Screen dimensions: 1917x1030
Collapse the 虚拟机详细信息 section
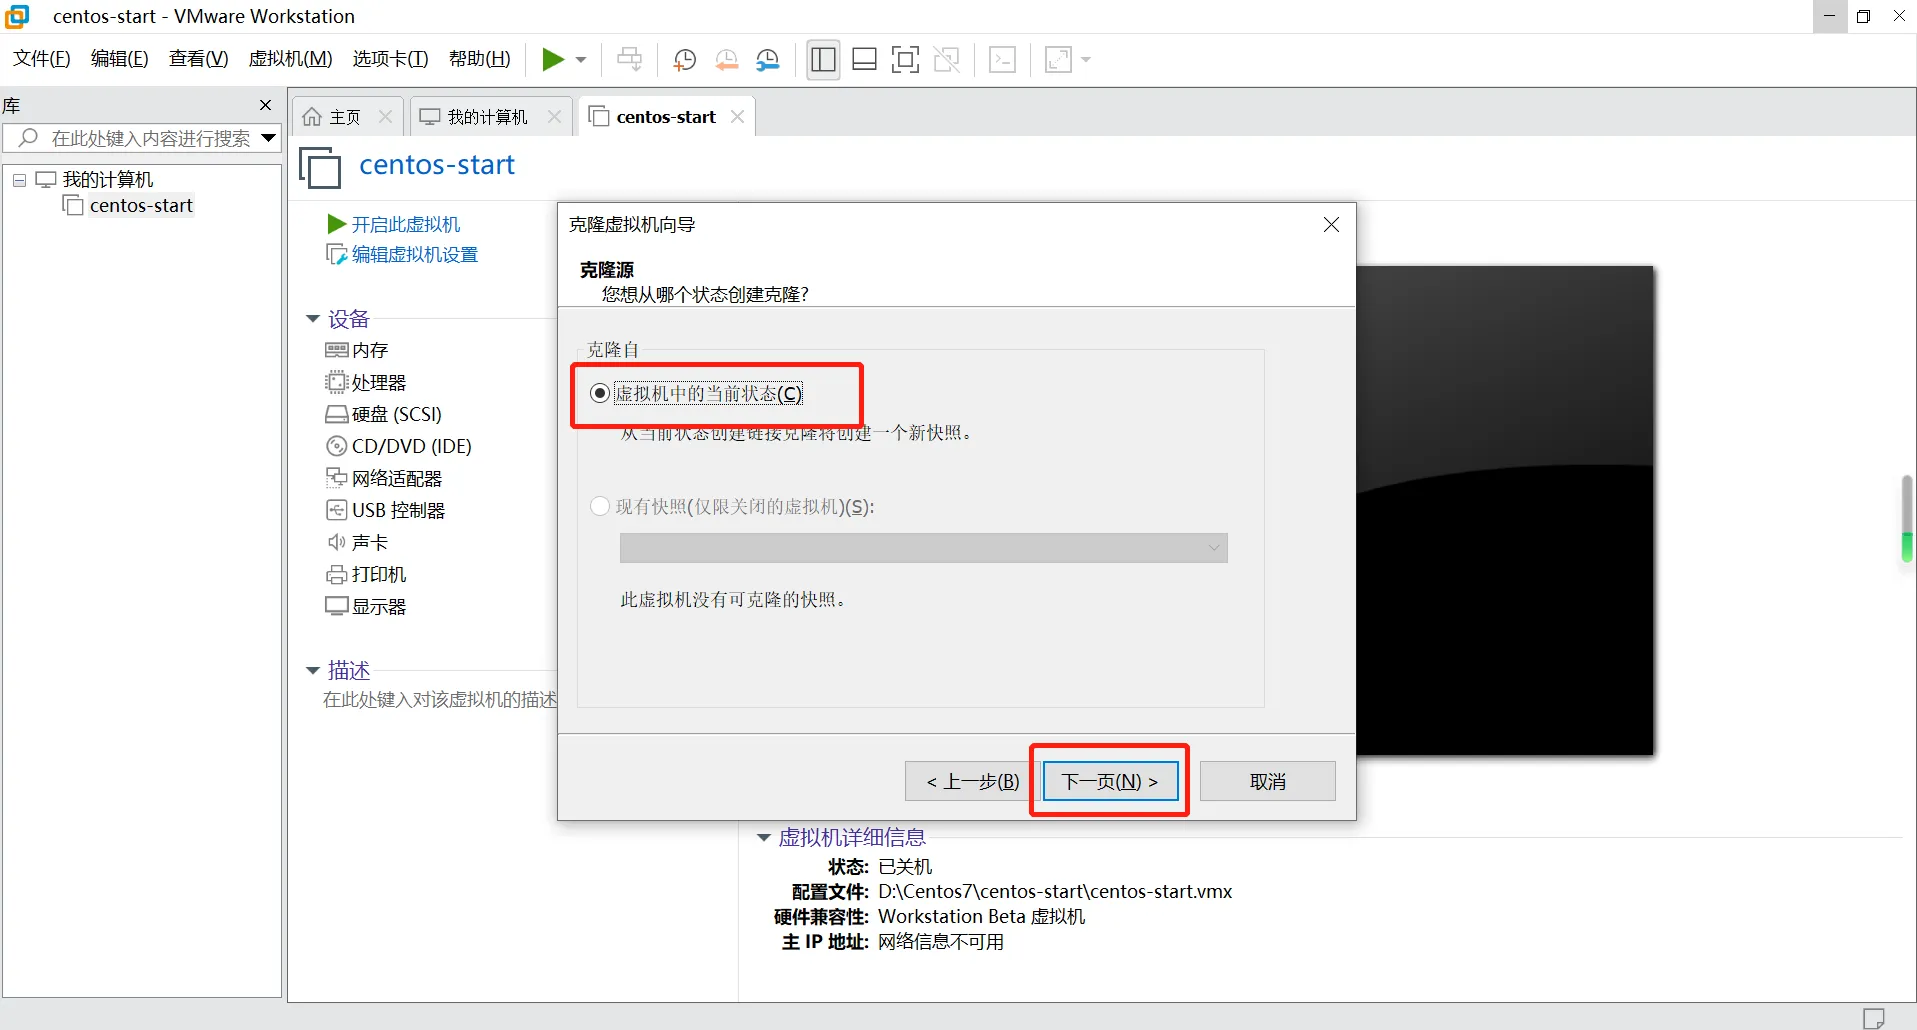point(764,838)
